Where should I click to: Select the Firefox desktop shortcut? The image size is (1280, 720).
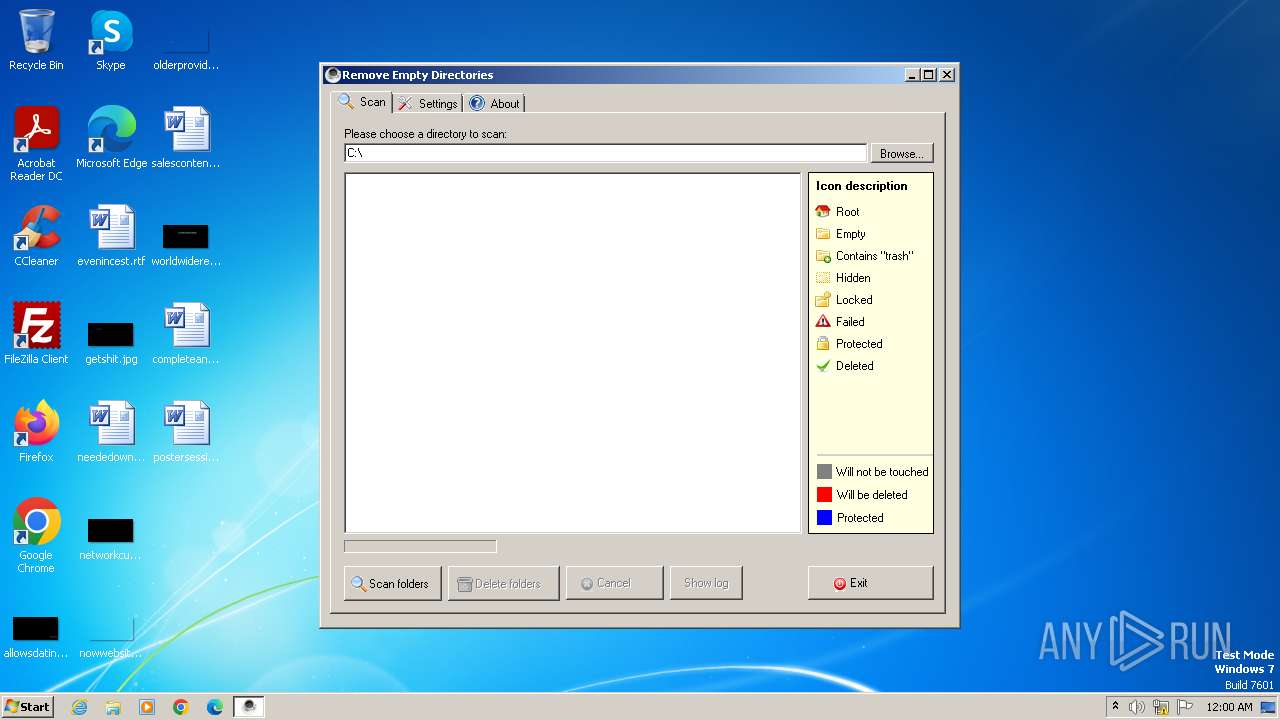36,431
